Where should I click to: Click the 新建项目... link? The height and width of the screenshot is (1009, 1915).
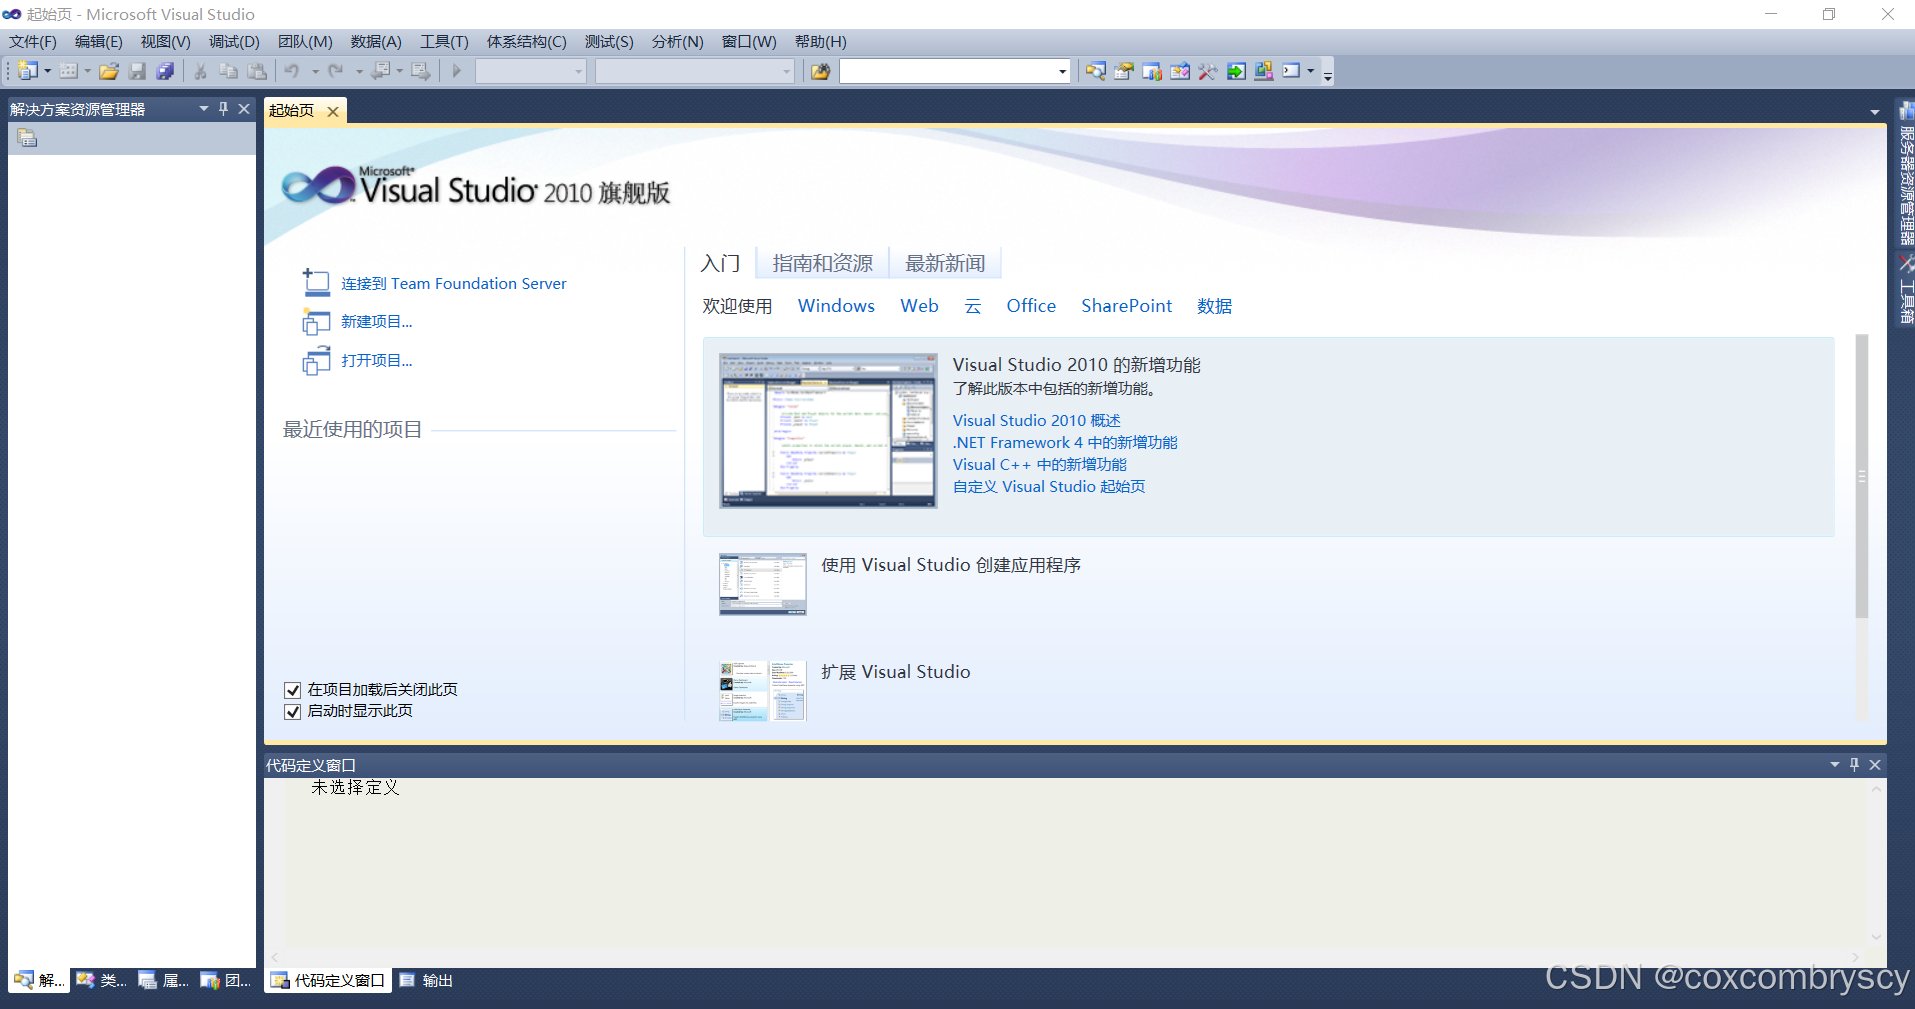377,322
